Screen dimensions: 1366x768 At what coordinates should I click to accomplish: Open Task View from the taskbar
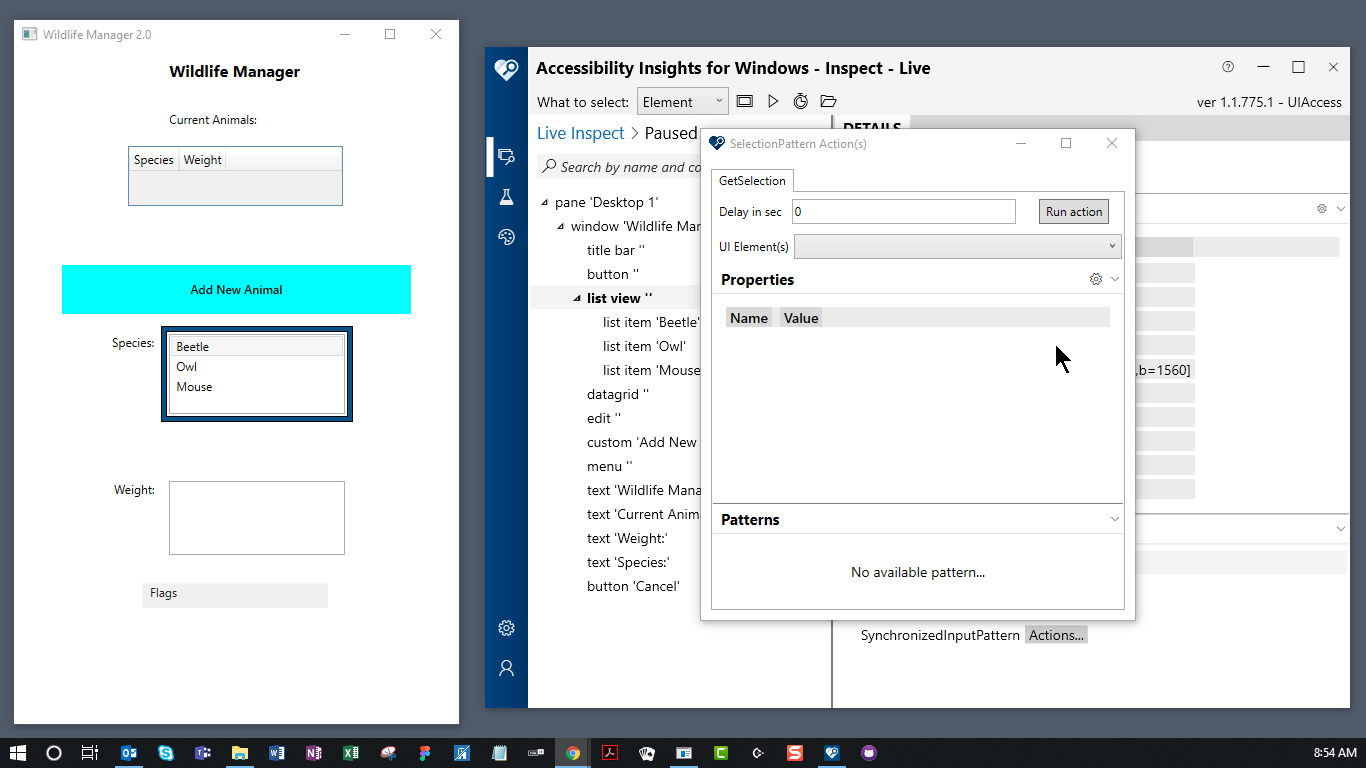tap(90, 753)
